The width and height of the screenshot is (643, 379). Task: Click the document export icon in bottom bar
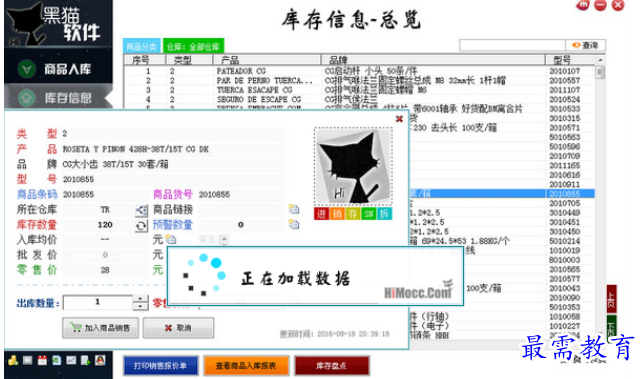coord(85,360)
